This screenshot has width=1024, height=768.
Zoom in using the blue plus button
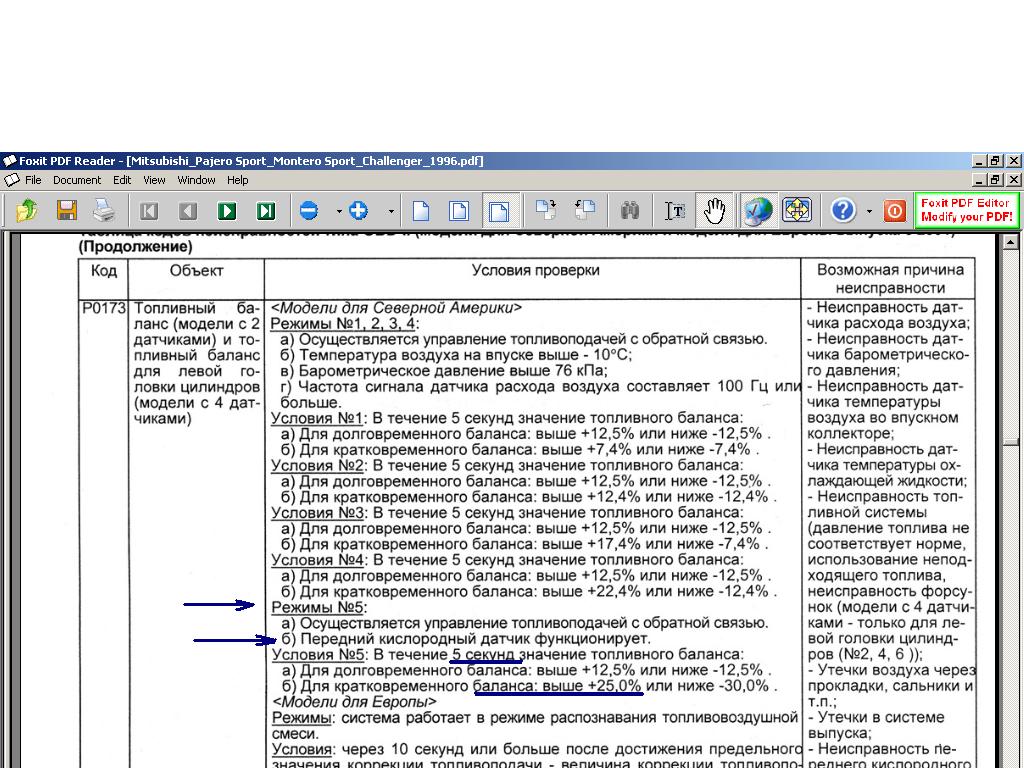(359, 211)
